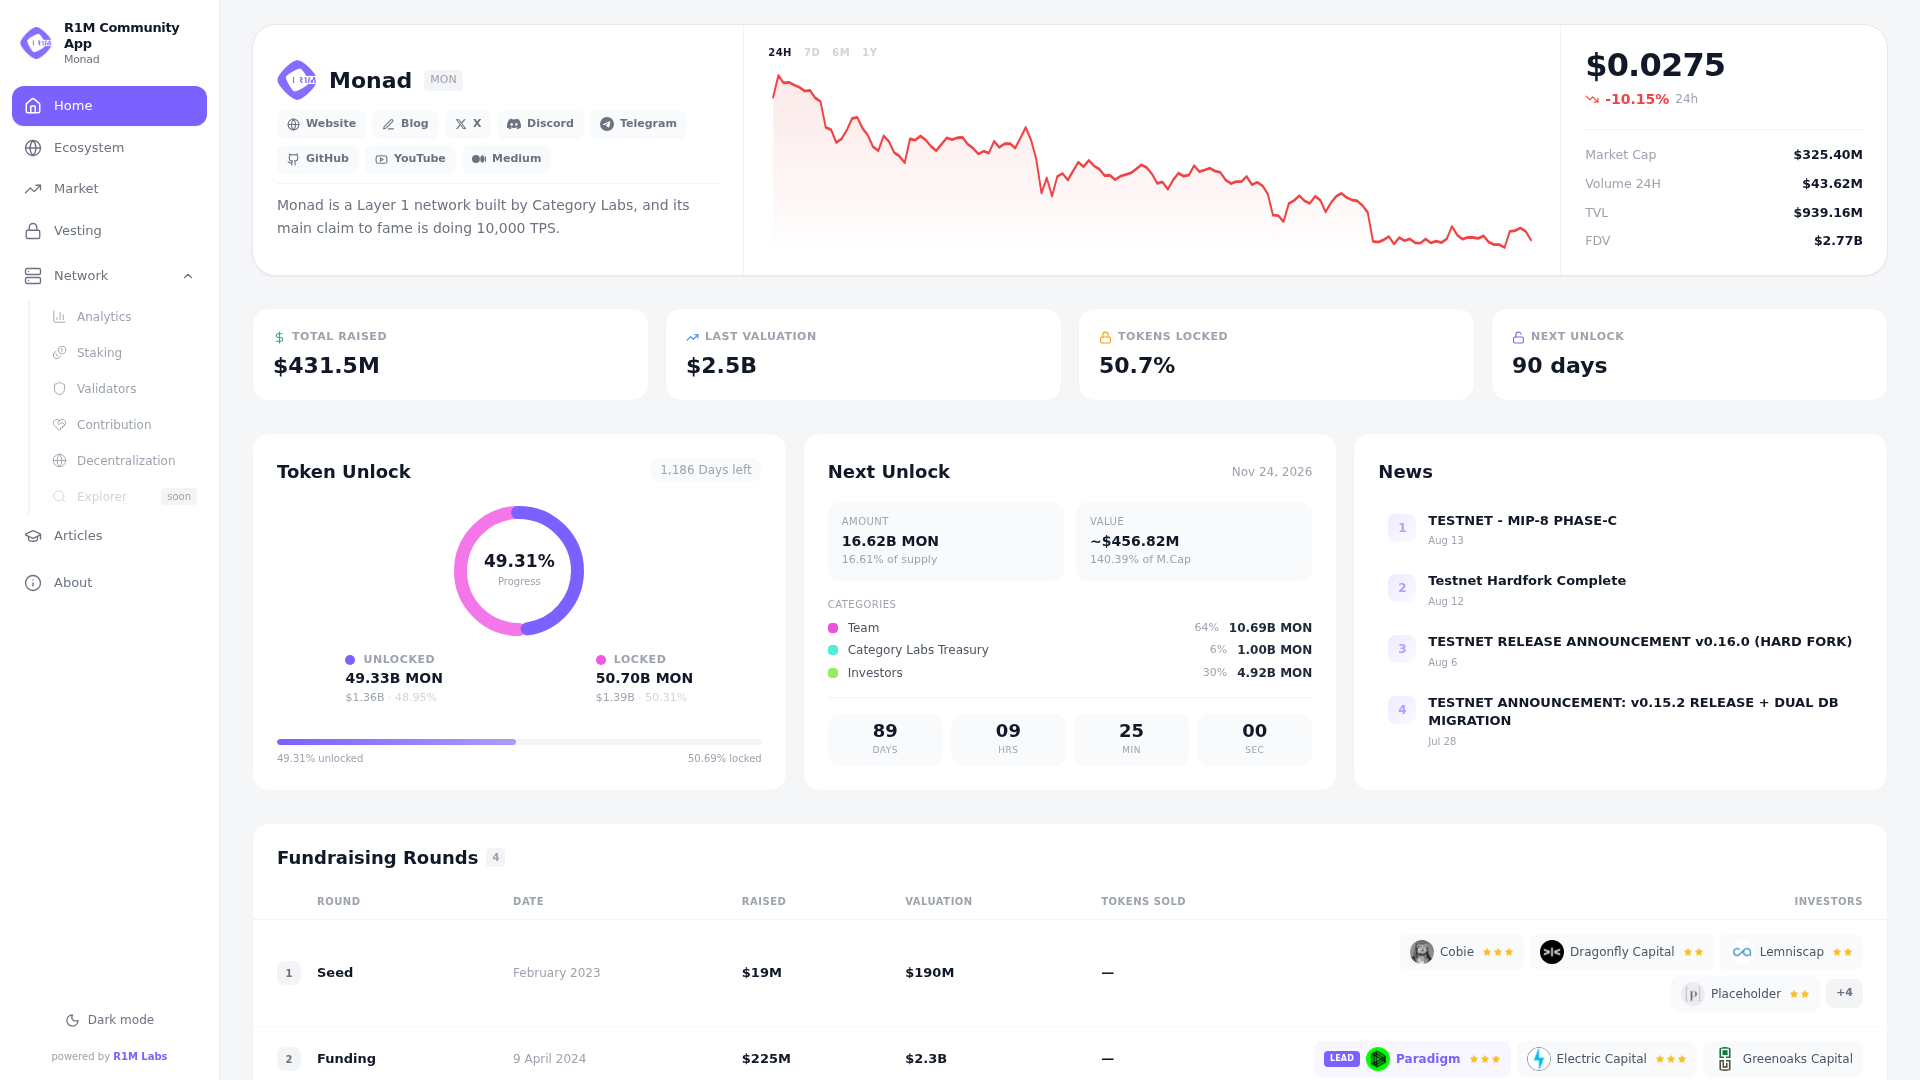Open the Medium link
Image resolution: width=1920 pixels, height=1080 pixels.
[506, 159]
